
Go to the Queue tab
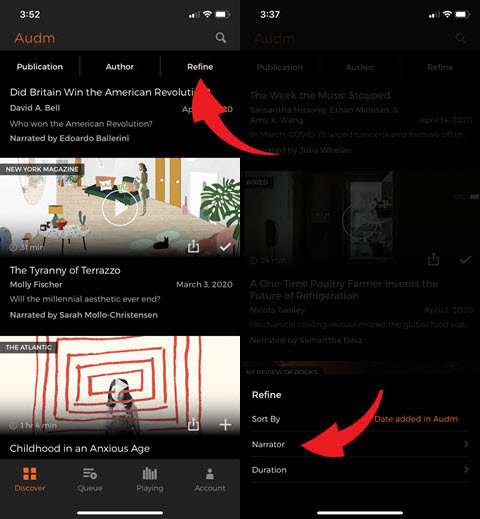tap(90, 480)
